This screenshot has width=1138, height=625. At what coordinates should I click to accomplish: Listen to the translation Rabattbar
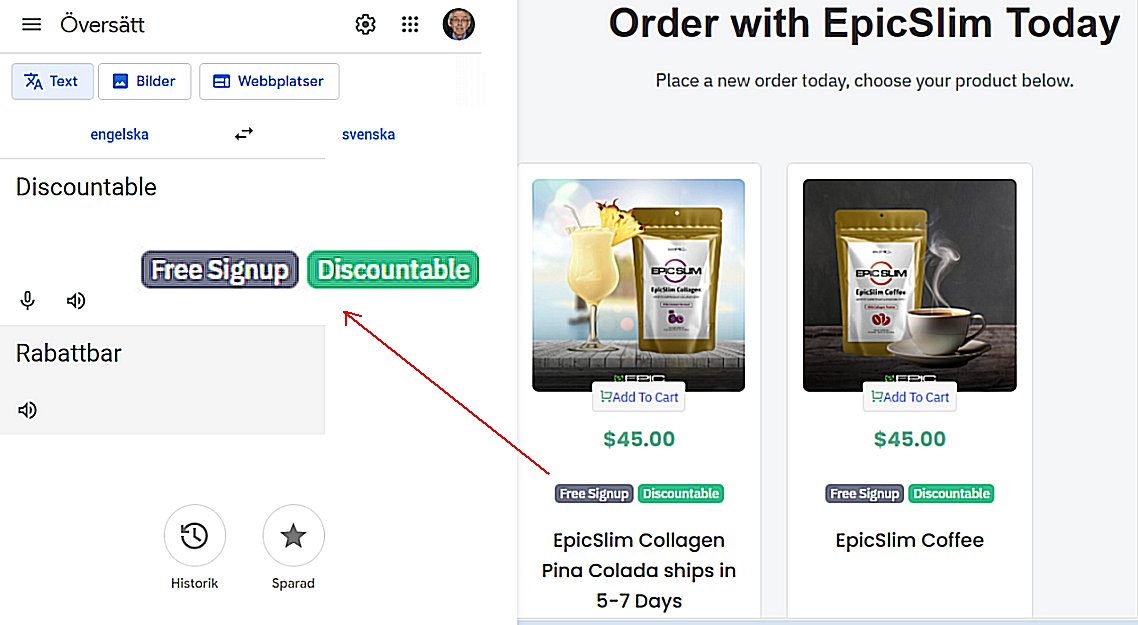tap(27, 410)
